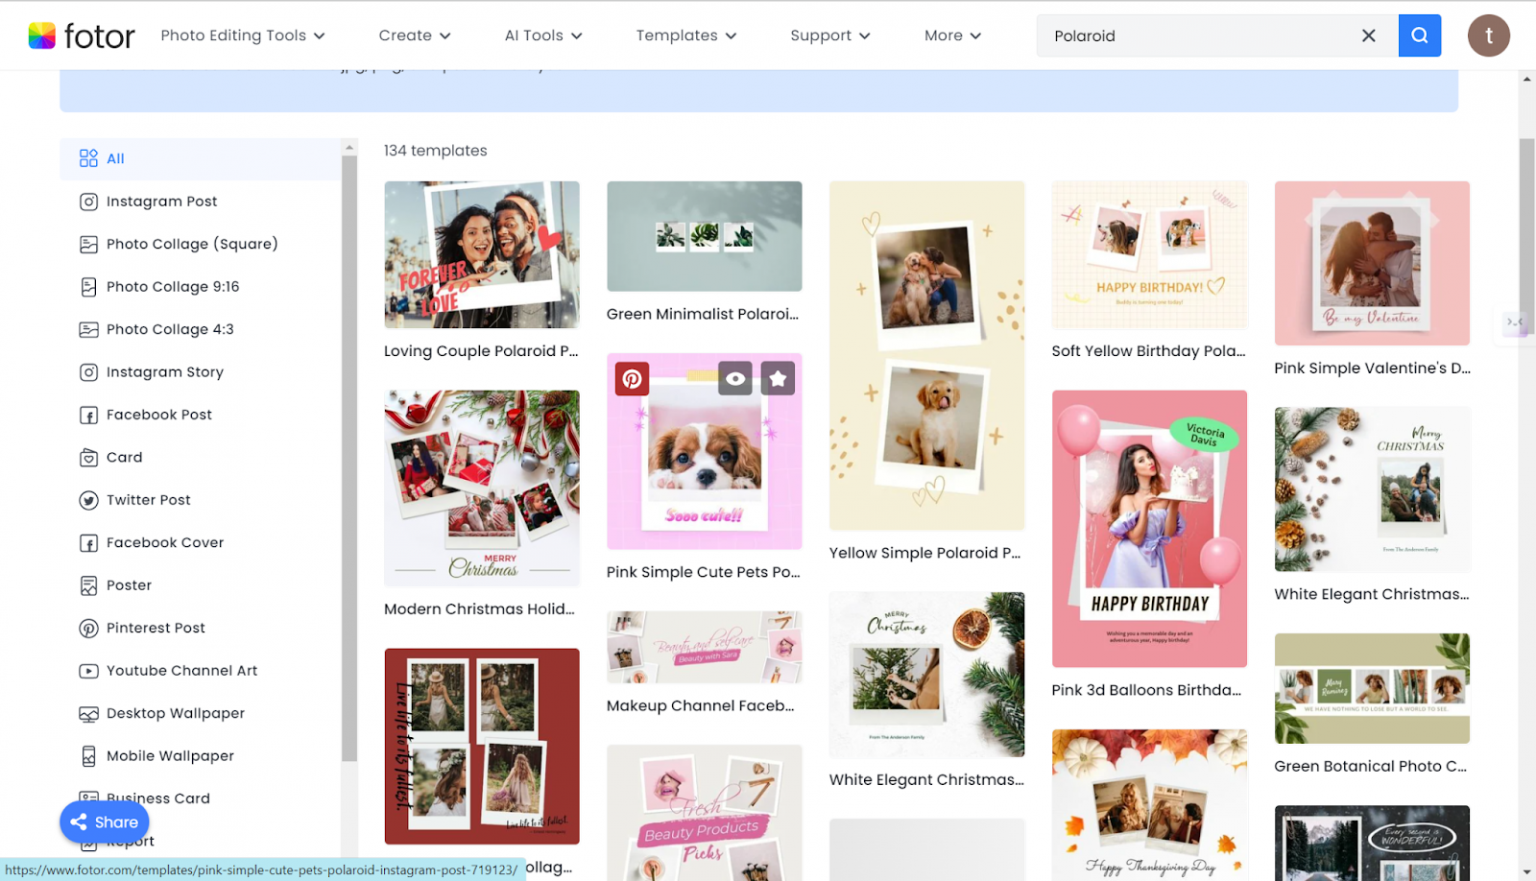The height and width of the screenshot is (881, 1536).
Task: Clear the Polaroid search text
Action: (x=1368, y=36)
